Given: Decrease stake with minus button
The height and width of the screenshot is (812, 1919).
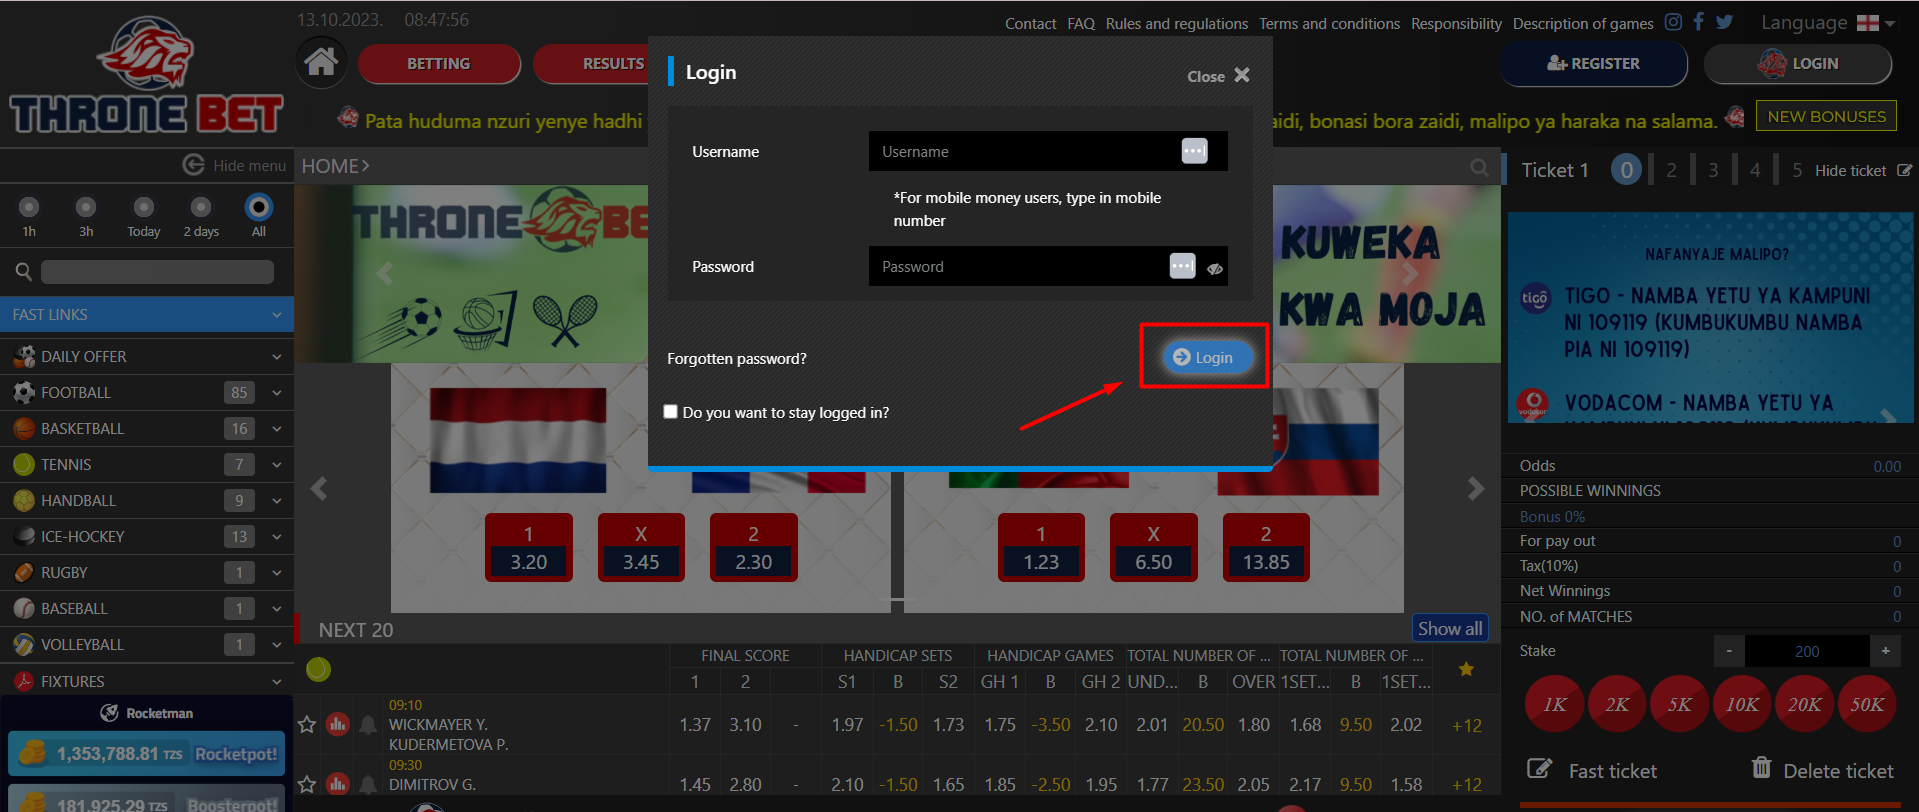Looking at the screenshot, I should (1729, 651).
